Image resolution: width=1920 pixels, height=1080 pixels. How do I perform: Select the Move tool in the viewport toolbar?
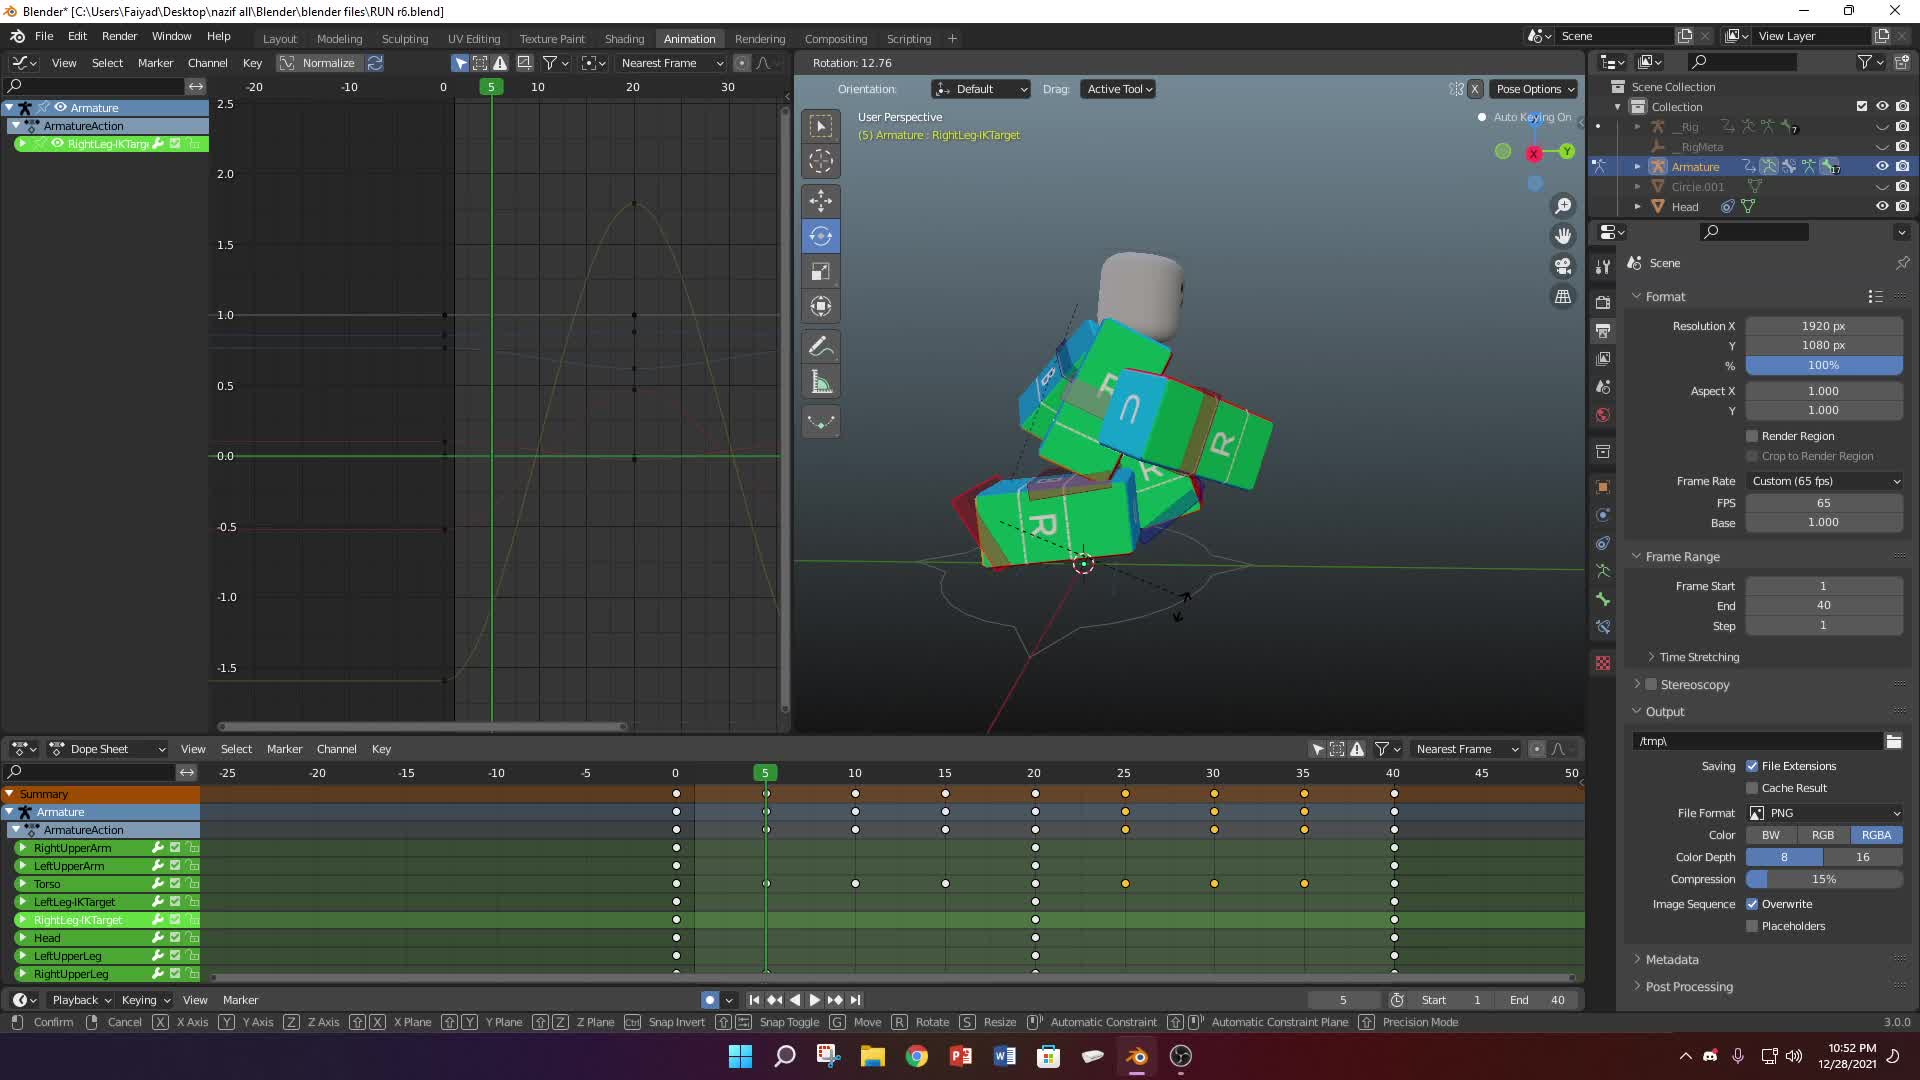(821, 200)
